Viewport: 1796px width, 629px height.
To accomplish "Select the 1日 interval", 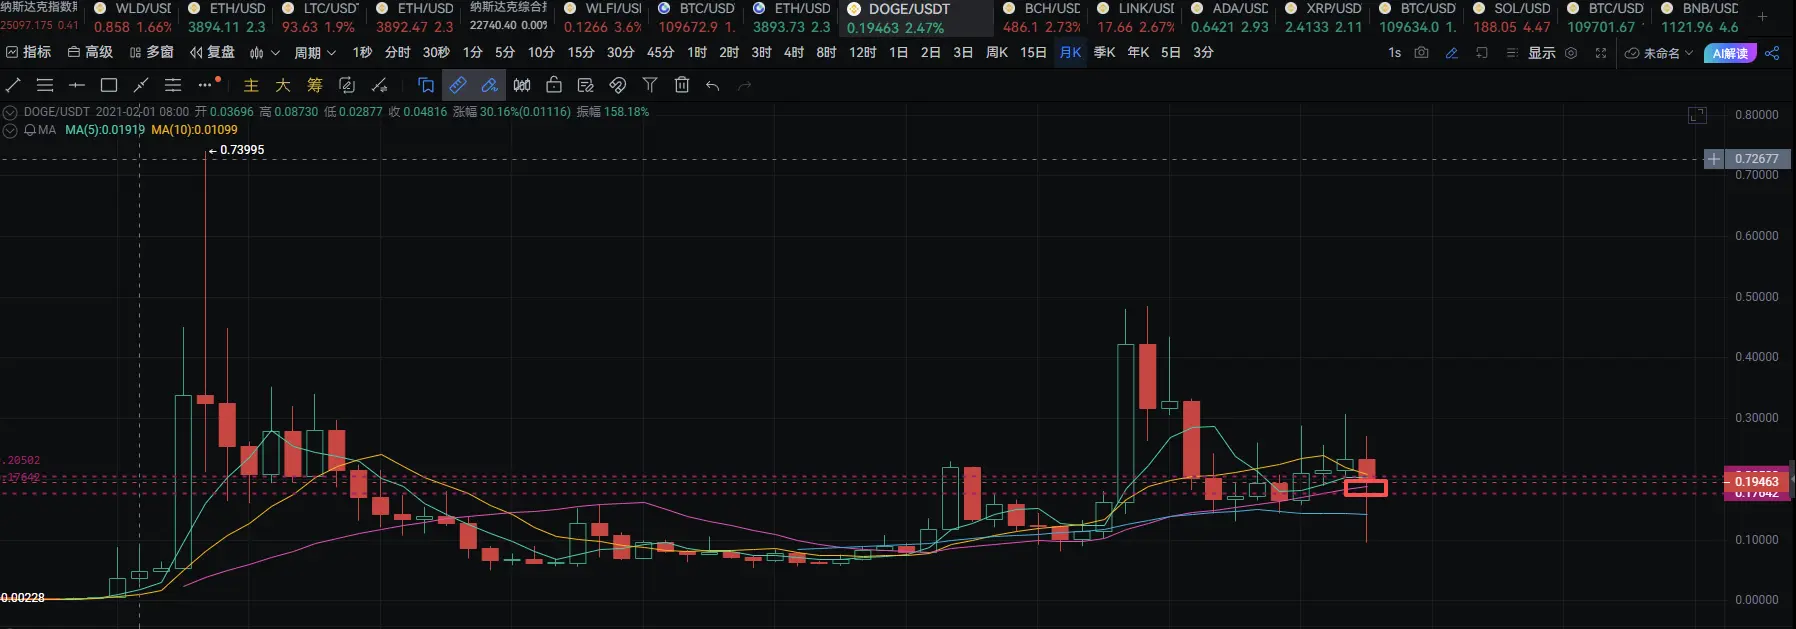I will pyautogui.click(x=899, y=52).
